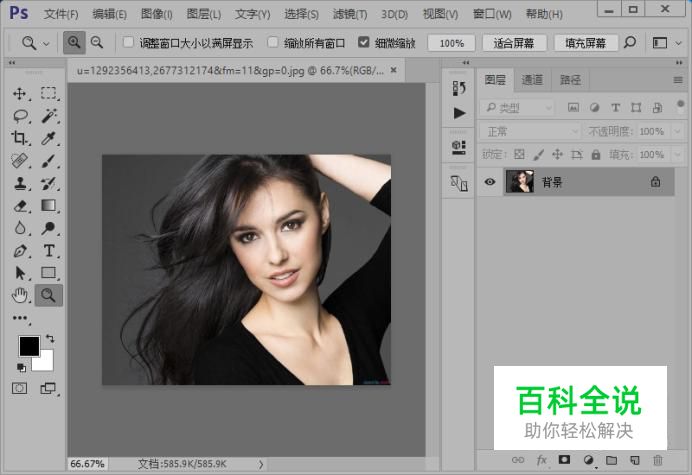Viewport: 692px width, 475px height.
Task: Click the zoom out magnifier in options bar
Action: point(97,43)
